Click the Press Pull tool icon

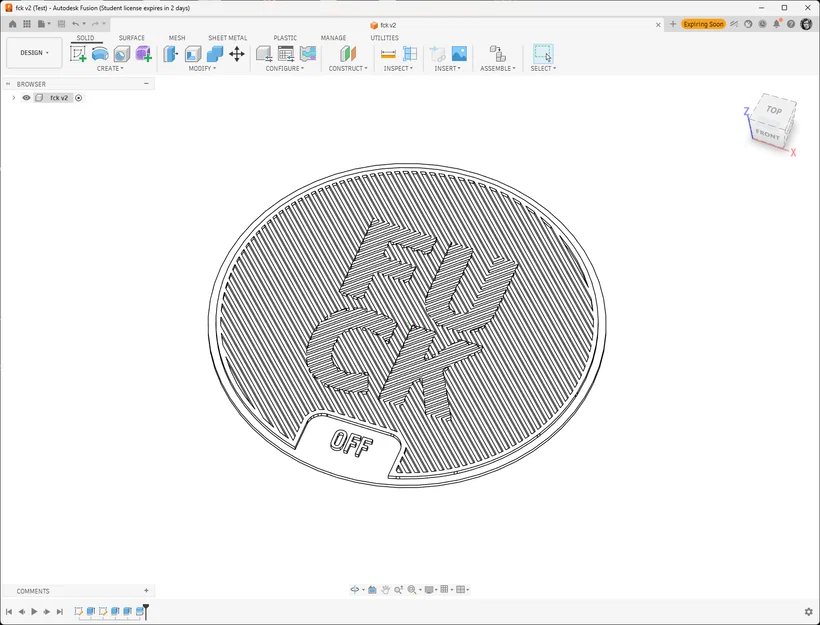tap(170, 53)
